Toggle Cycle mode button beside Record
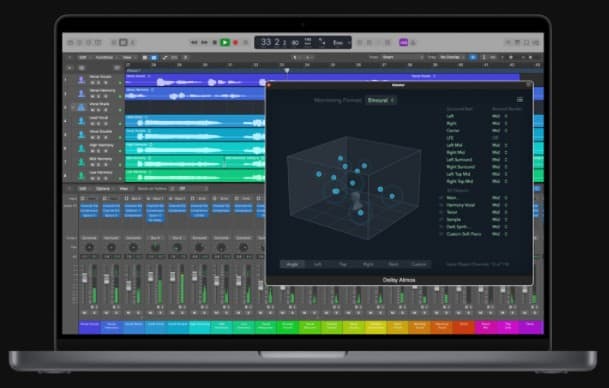The height and width of the screenshot is (388, 609). [x=245, y=42]
